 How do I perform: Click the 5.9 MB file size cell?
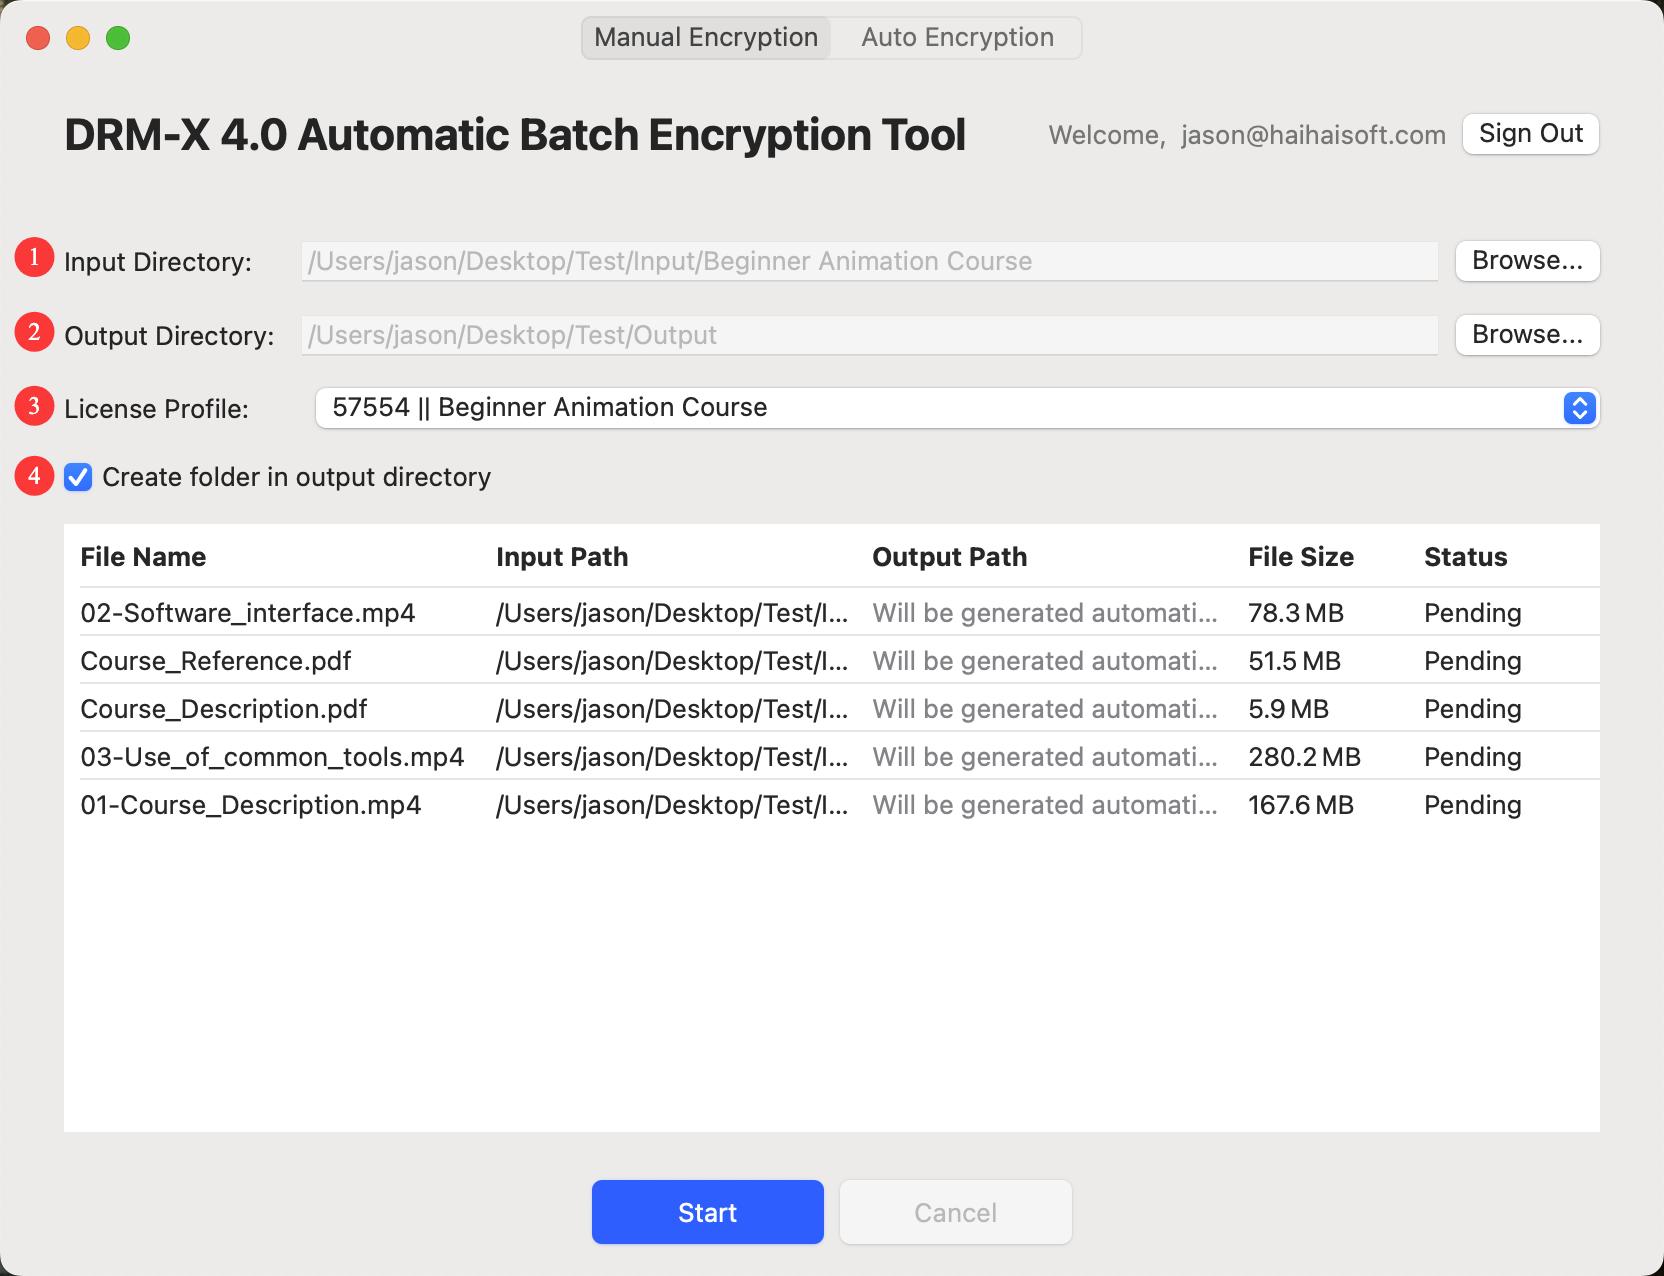tap(1288, 709)
